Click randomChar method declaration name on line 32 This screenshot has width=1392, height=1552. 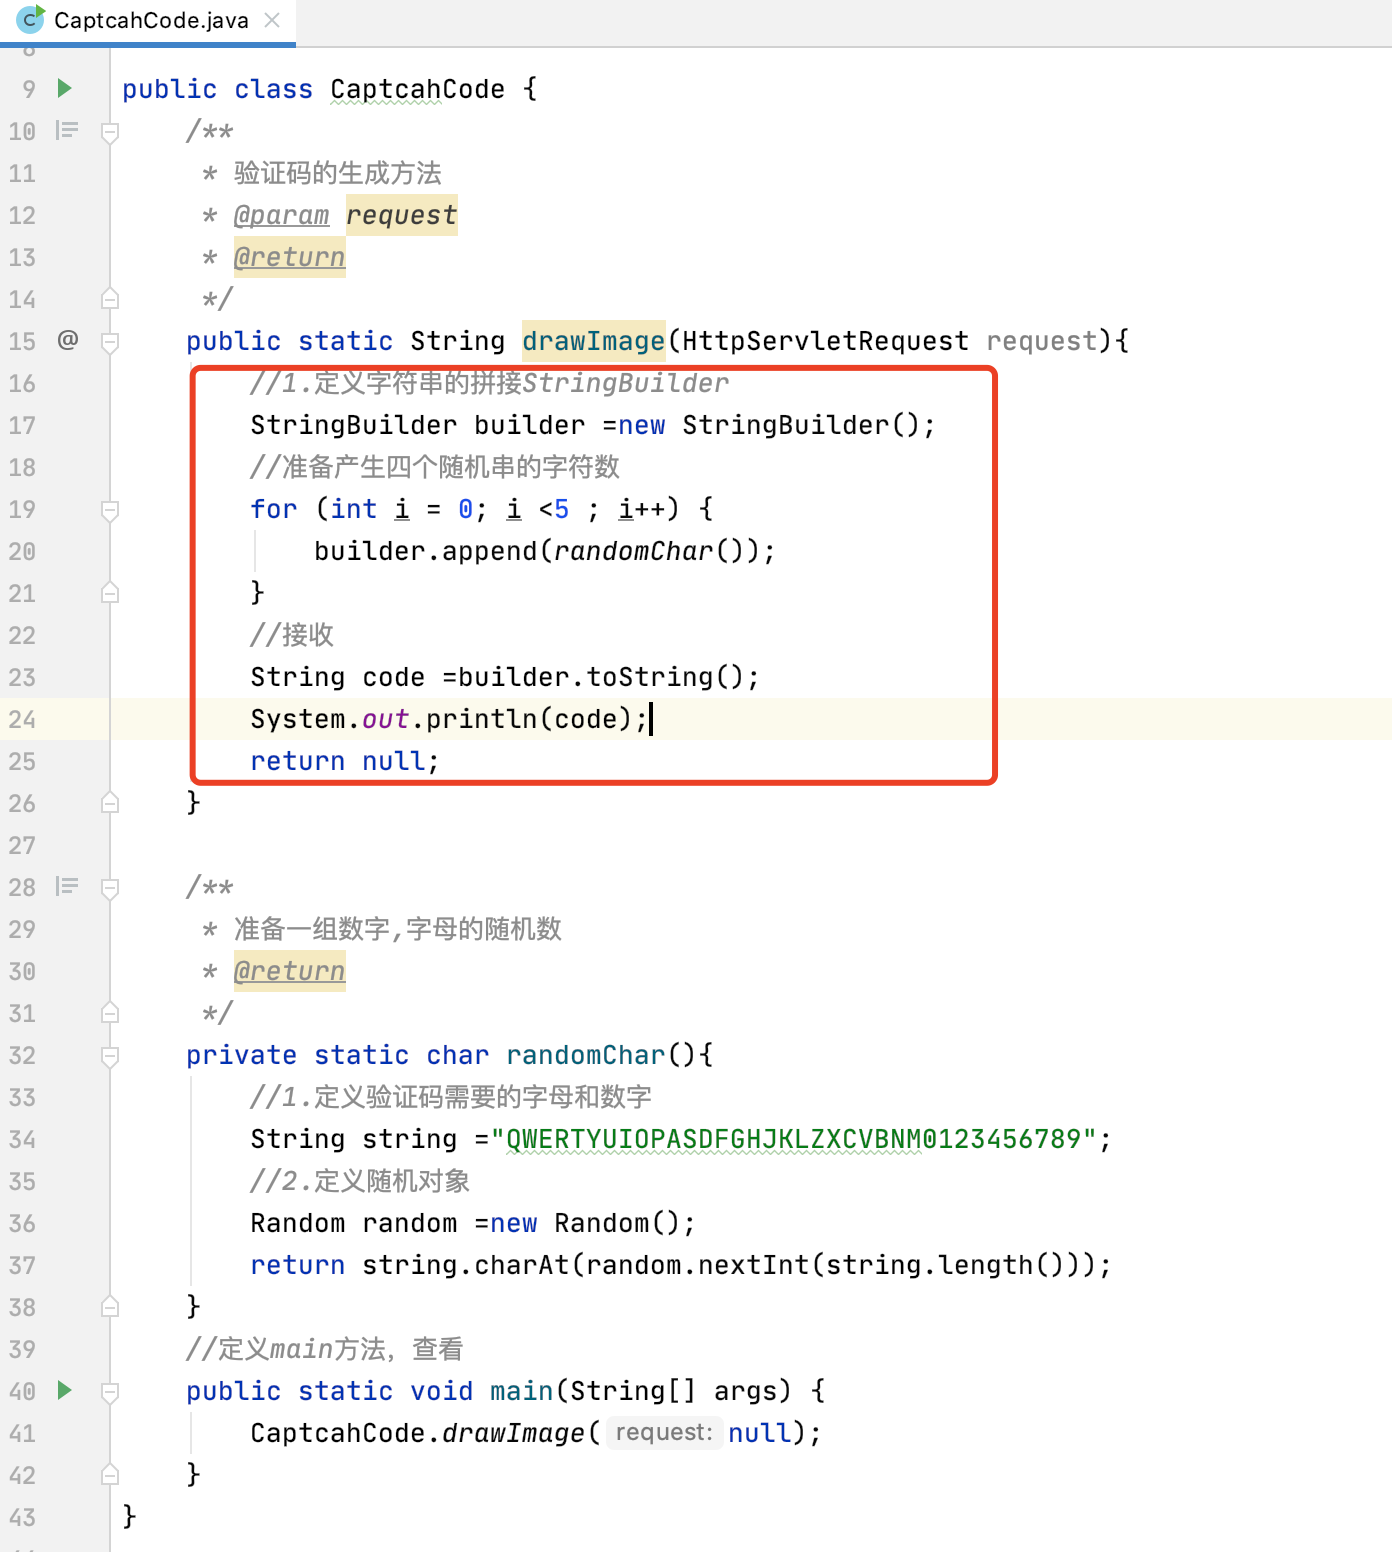(x=585, y=1055)
